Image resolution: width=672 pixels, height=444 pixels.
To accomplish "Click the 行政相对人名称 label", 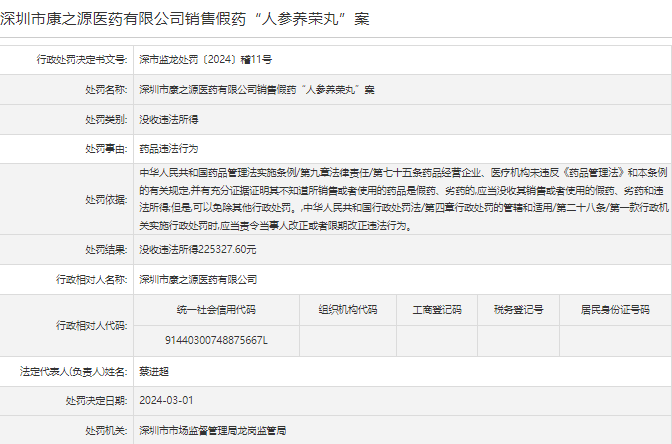I will [x=92, y=279].
